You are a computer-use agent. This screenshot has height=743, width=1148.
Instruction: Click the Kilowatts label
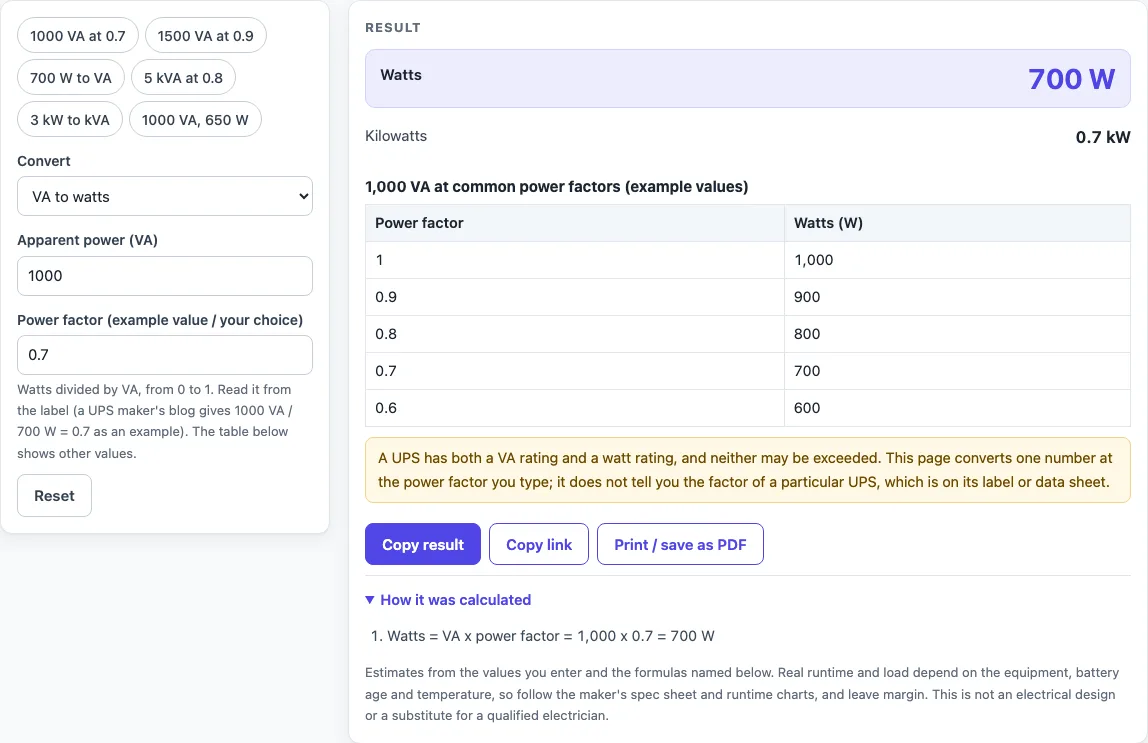(396, 136)
